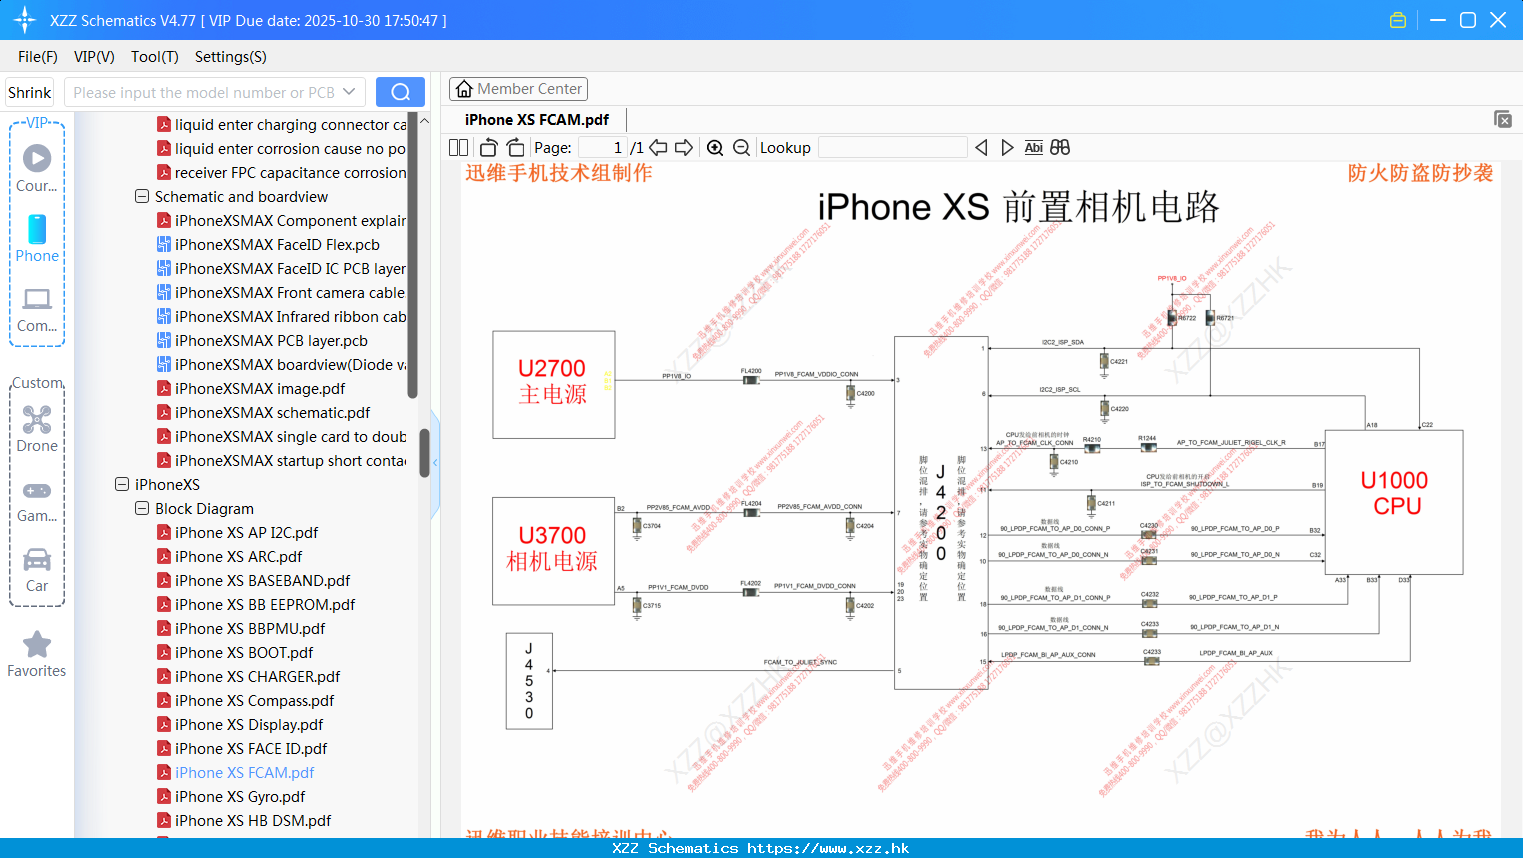This screenshot has height=858, width=1523.
Task: Click the binoculars search icon
Action: (1060, 147)
